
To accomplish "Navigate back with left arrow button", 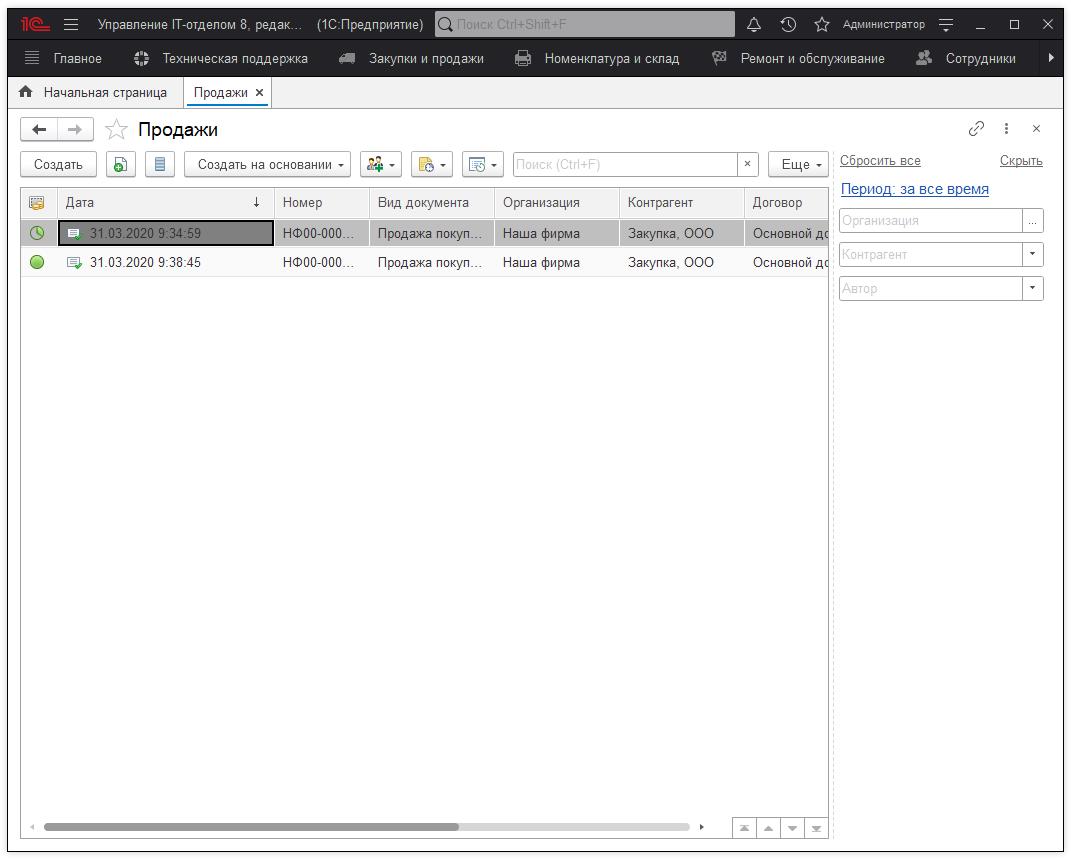I will pyautogui.click(x=39, y=129).
